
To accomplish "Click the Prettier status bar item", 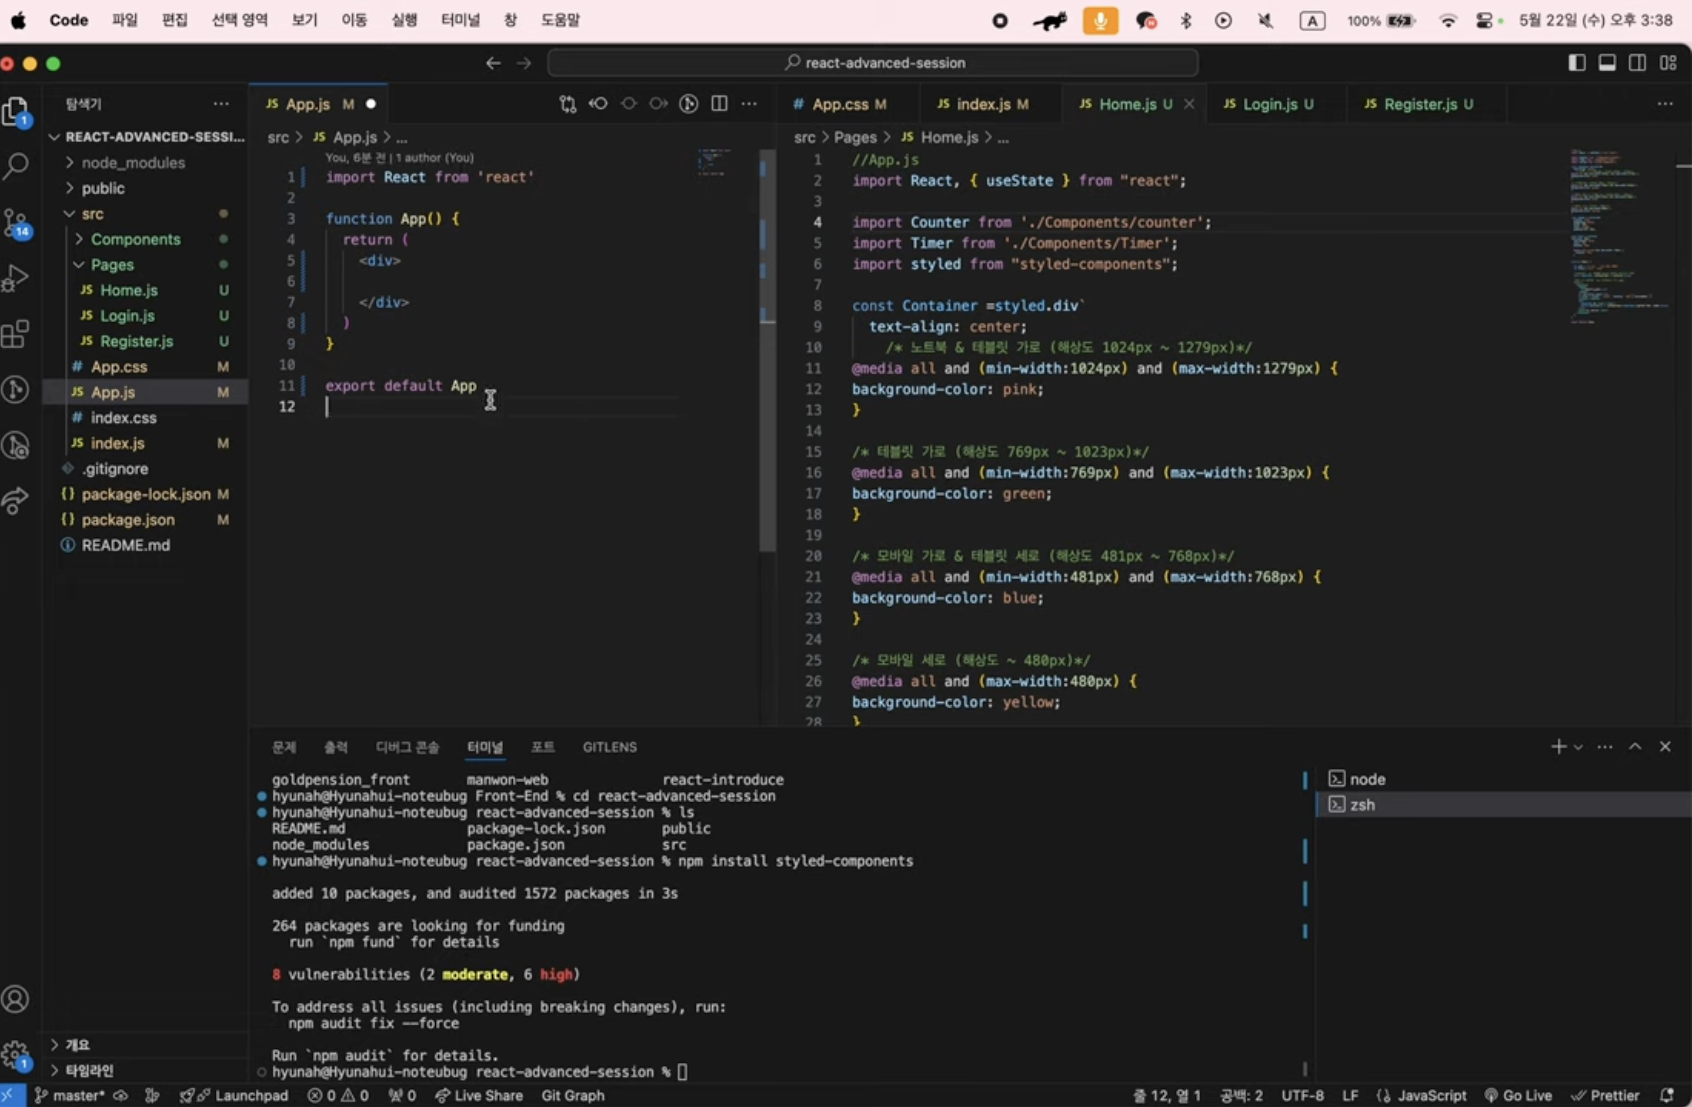I will click(1605, 1096).
